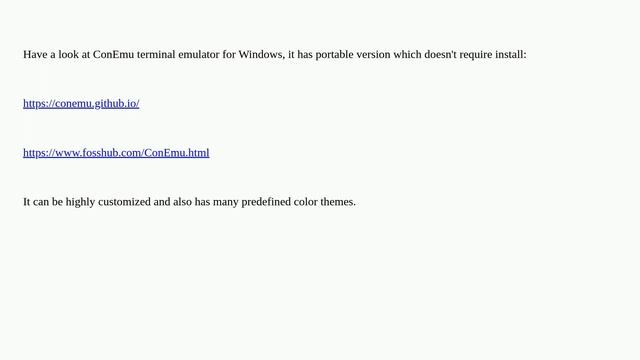Click the word "themes." ending the last sentence

338,202
